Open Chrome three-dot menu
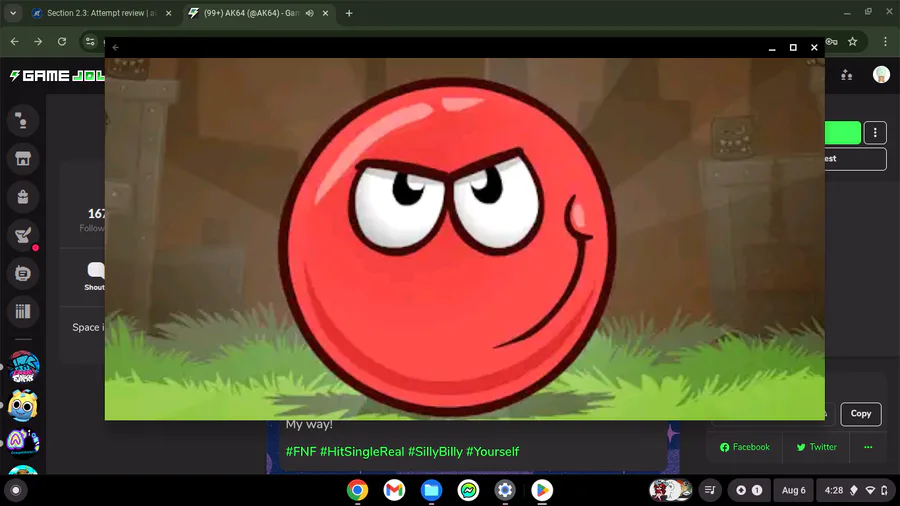900x506 pixels. point(885,41)
